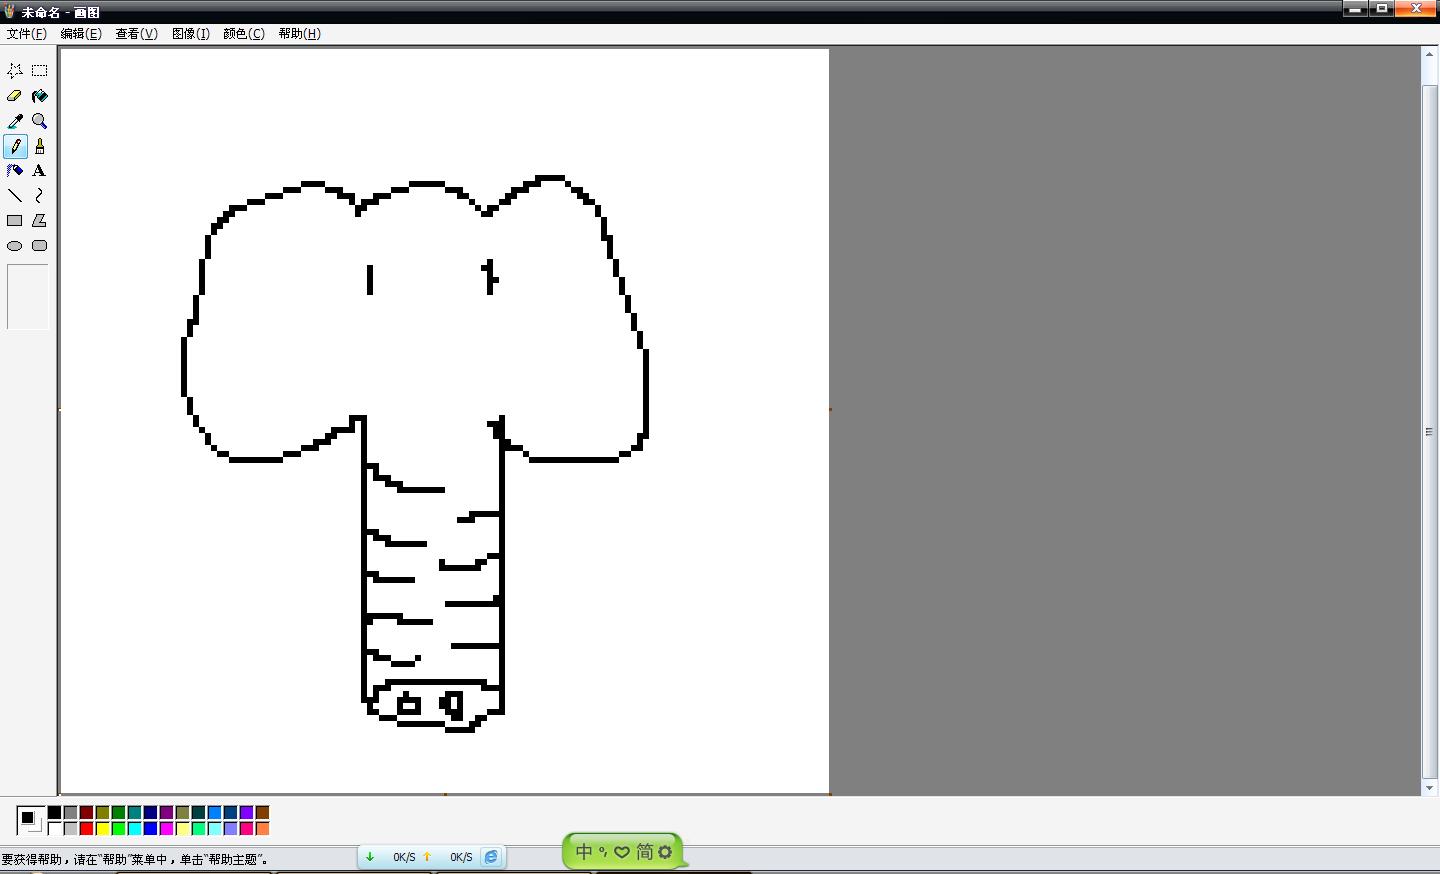Open the 文件(F) menu
1440x874 pixels.
tap(27, 33)
